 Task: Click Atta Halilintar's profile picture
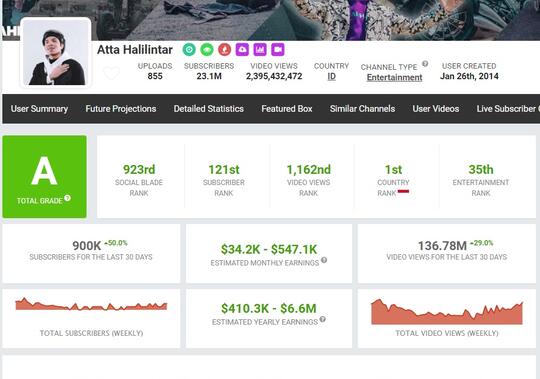(x=56, y=52)
